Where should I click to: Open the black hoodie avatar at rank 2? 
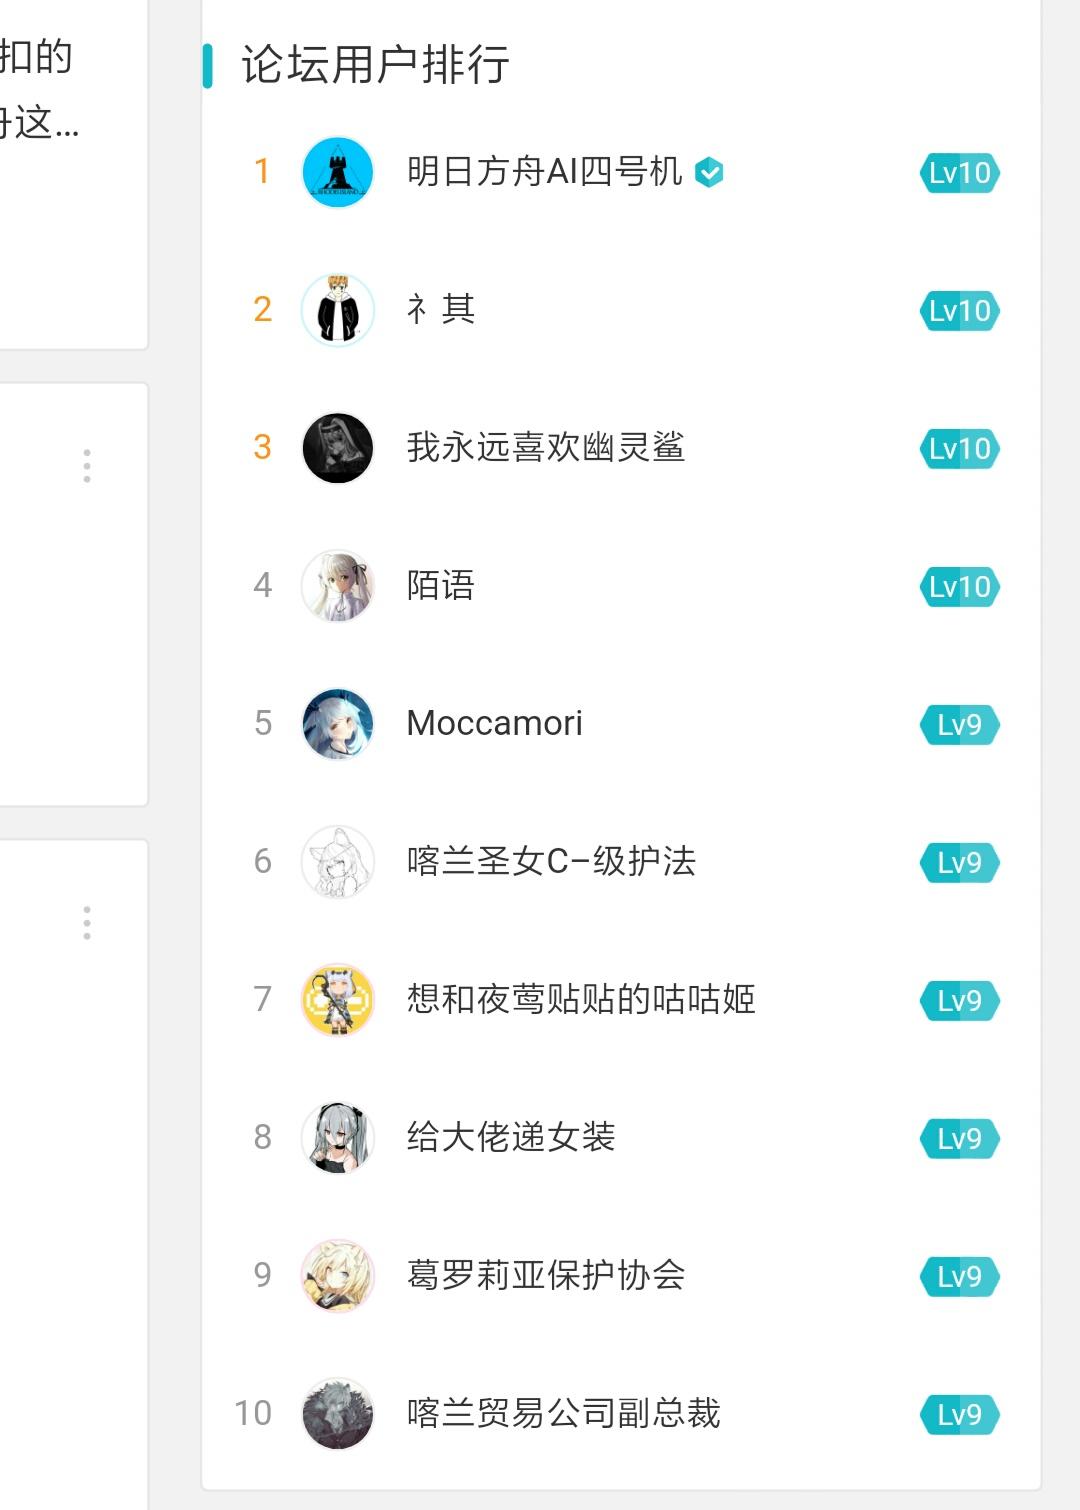(338, 310)
